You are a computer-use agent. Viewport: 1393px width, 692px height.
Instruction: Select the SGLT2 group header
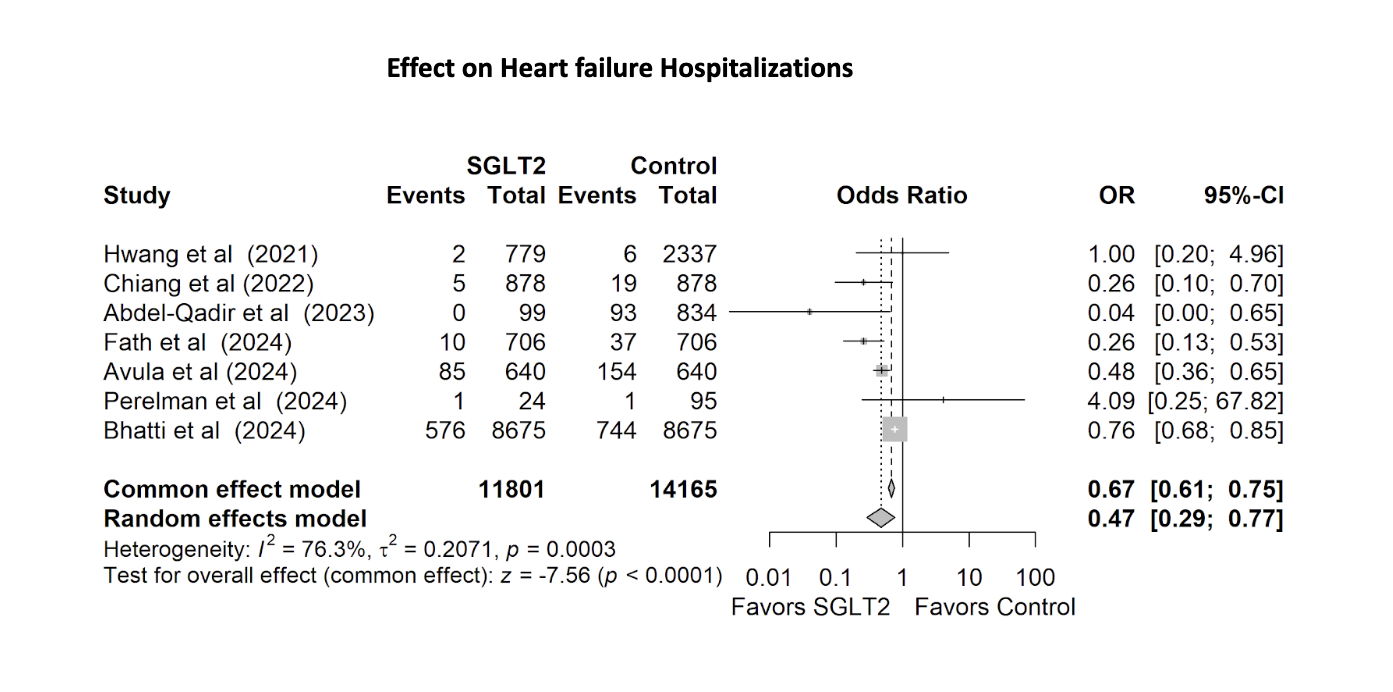(506, 166)
